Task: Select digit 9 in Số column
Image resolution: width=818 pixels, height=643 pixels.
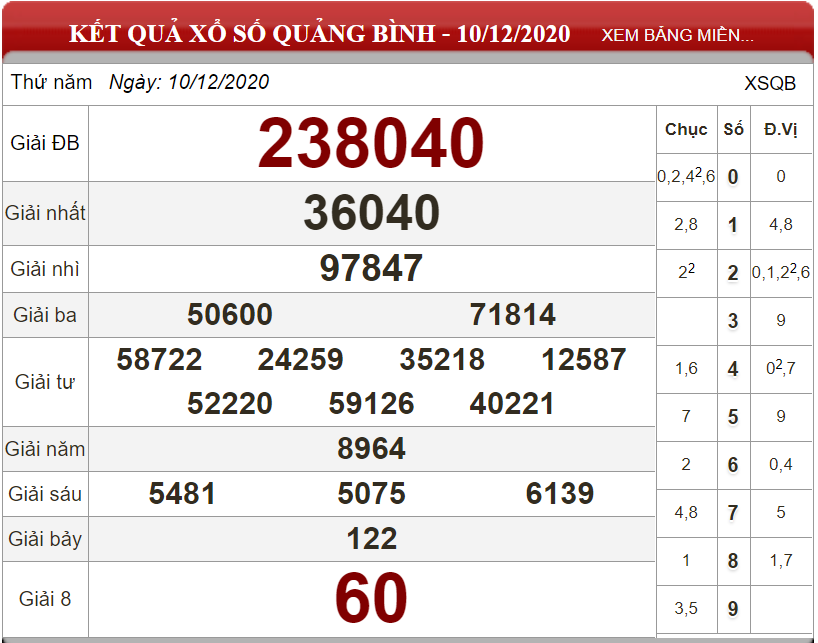Action: [x=733, y=609]
